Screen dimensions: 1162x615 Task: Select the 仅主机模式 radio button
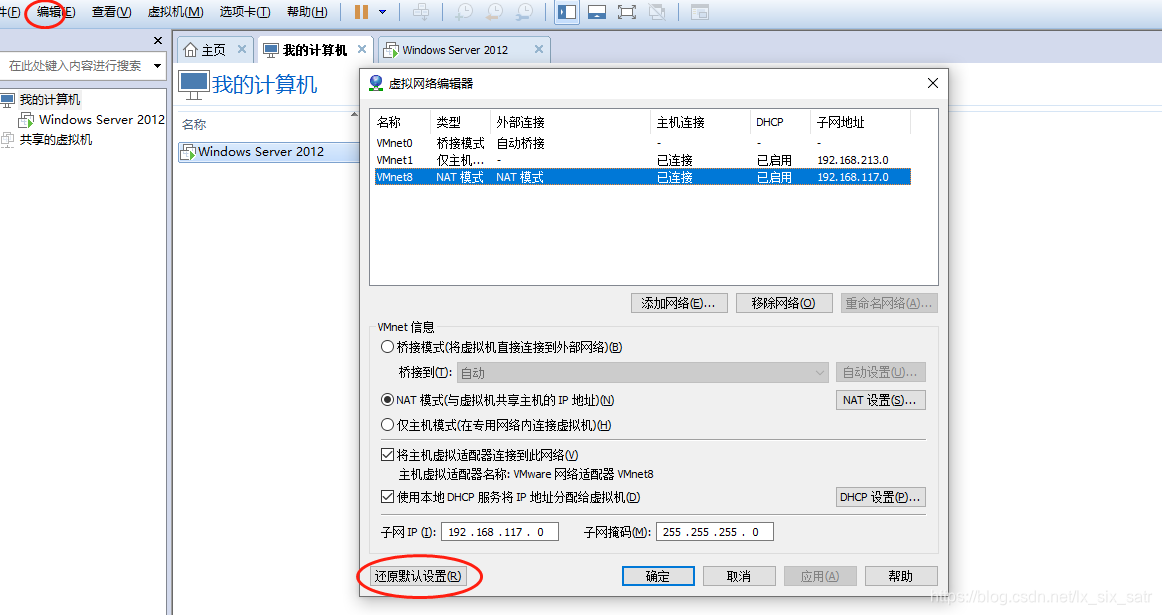coord(387,425)
